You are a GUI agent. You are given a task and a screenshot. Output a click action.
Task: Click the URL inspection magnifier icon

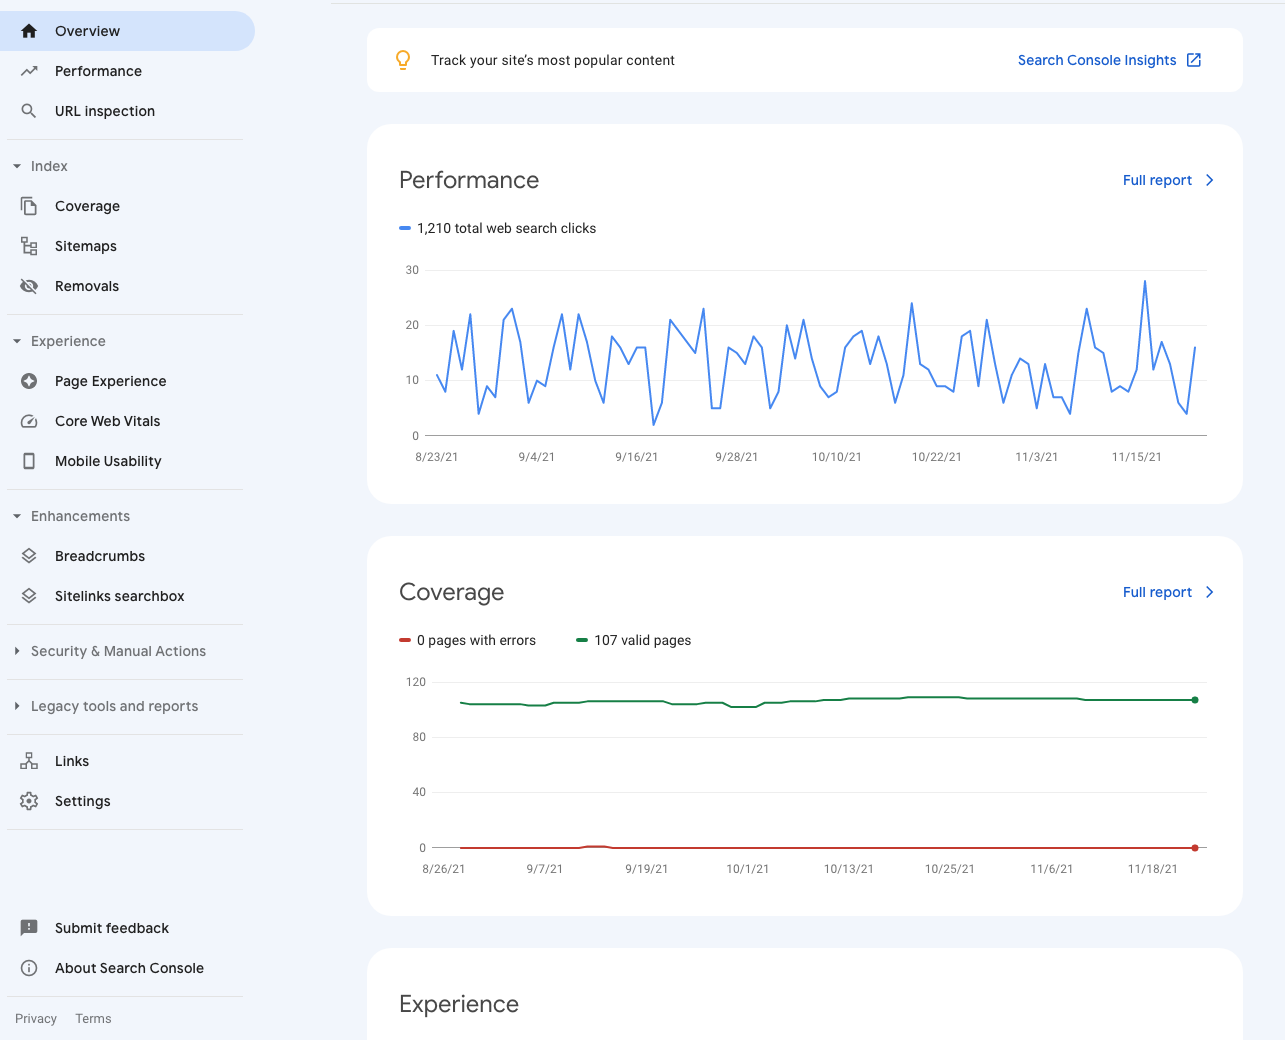pyautogui.click(x=29, y=111)
